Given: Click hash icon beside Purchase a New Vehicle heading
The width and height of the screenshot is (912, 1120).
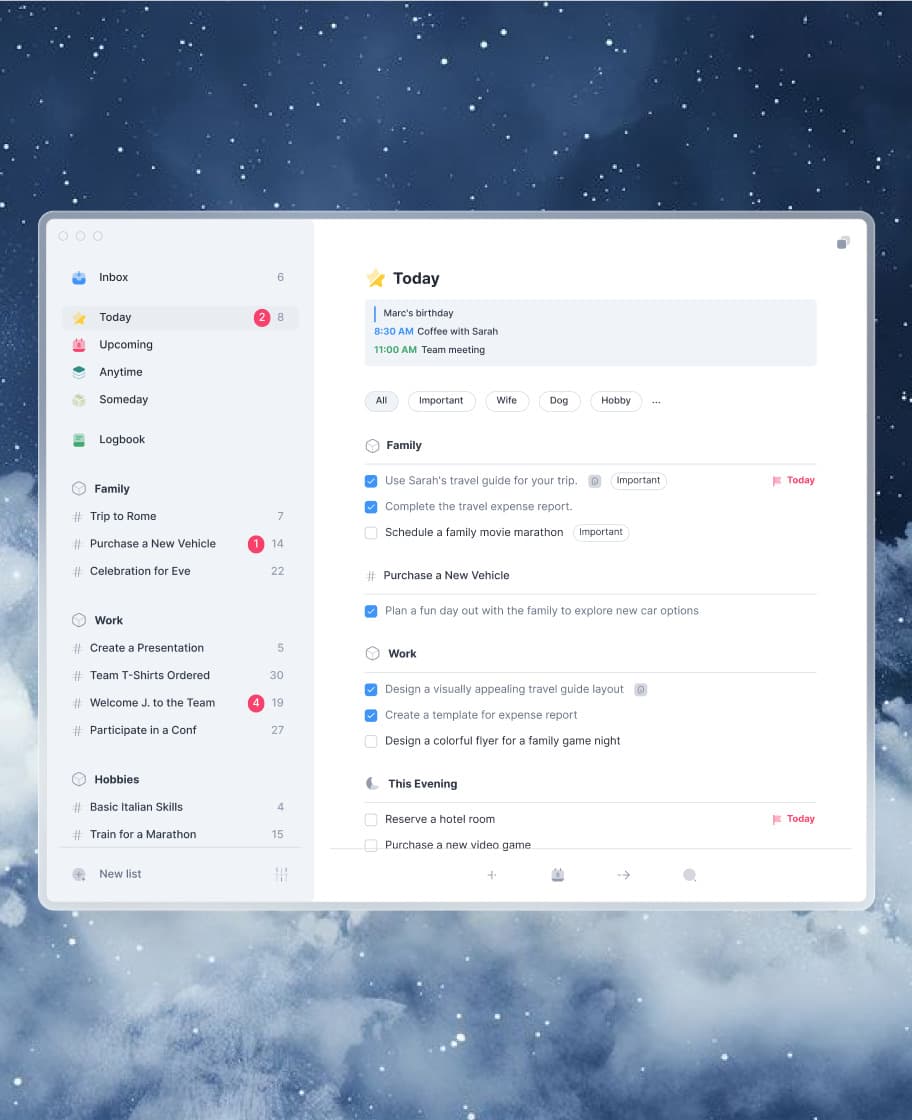Looking at the screenshot, I should 371,576.
